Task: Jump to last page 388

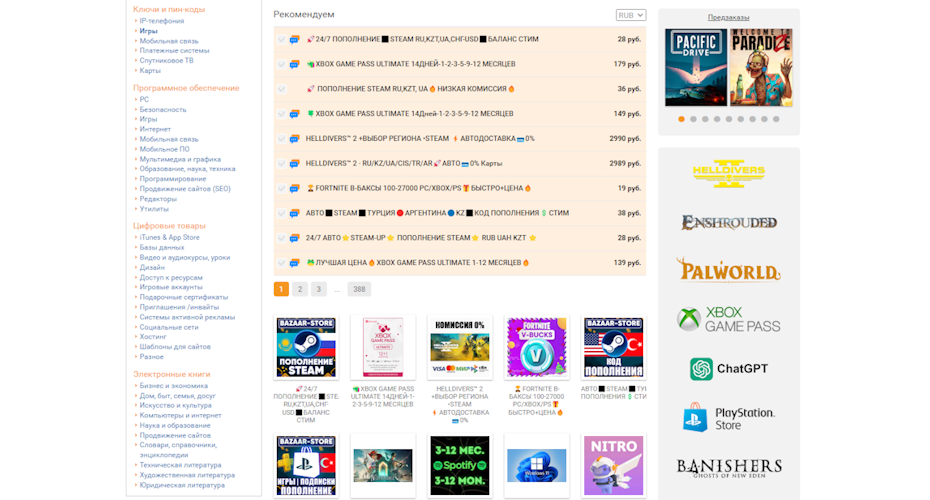Action: (359, 289)
